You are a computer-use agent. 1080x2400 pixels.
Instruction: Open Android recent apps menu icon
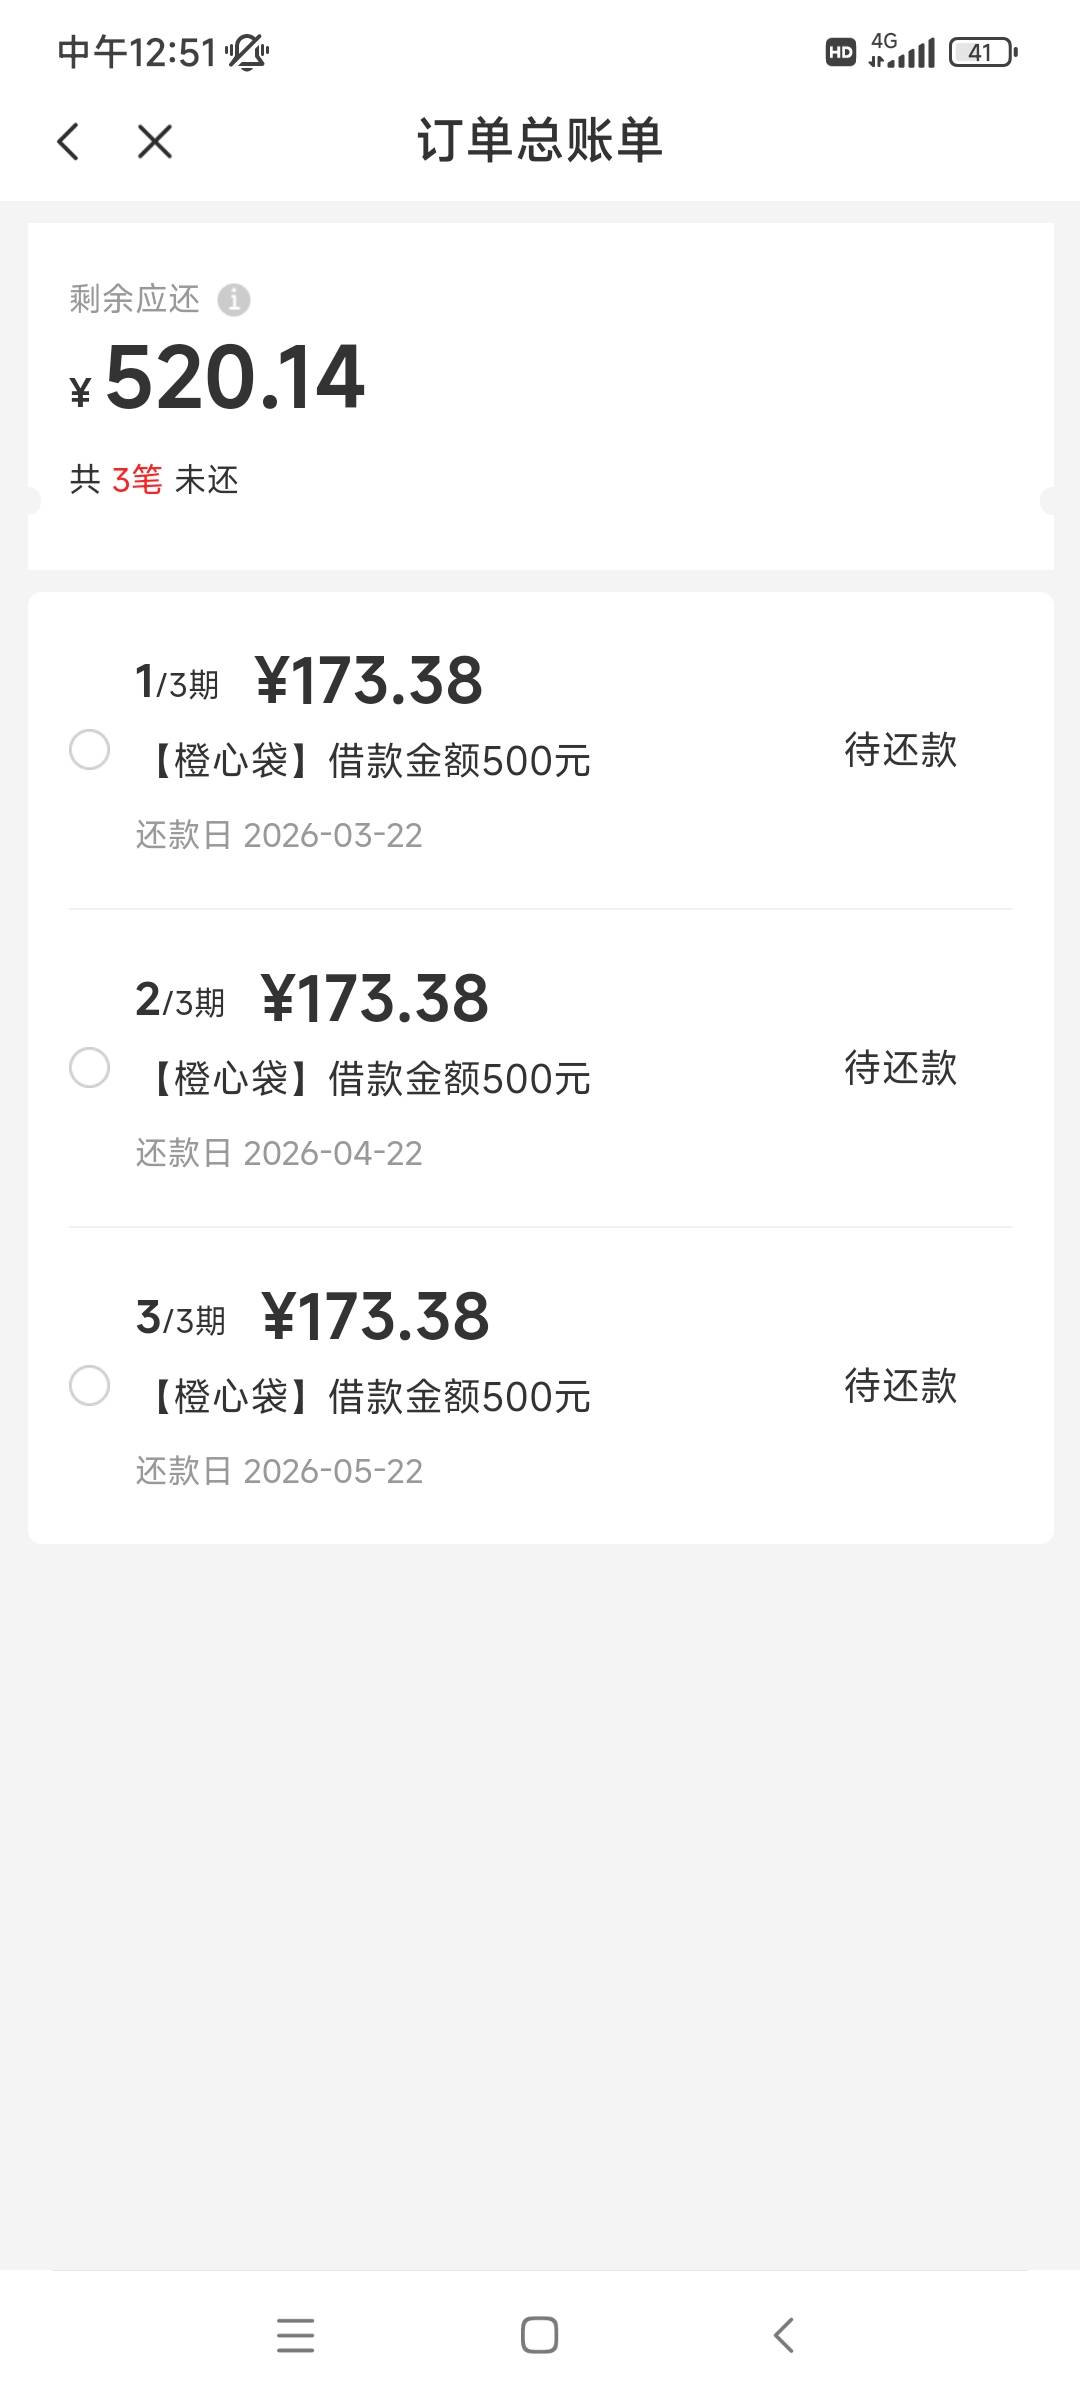[295, 2336]
